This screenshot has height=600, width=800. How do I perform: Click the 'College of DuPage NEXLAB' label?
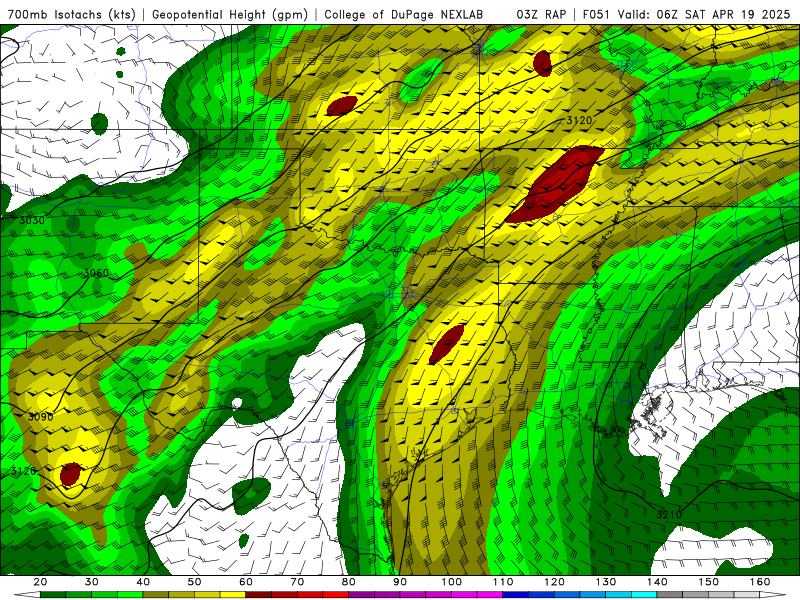(x=404, y=14)
